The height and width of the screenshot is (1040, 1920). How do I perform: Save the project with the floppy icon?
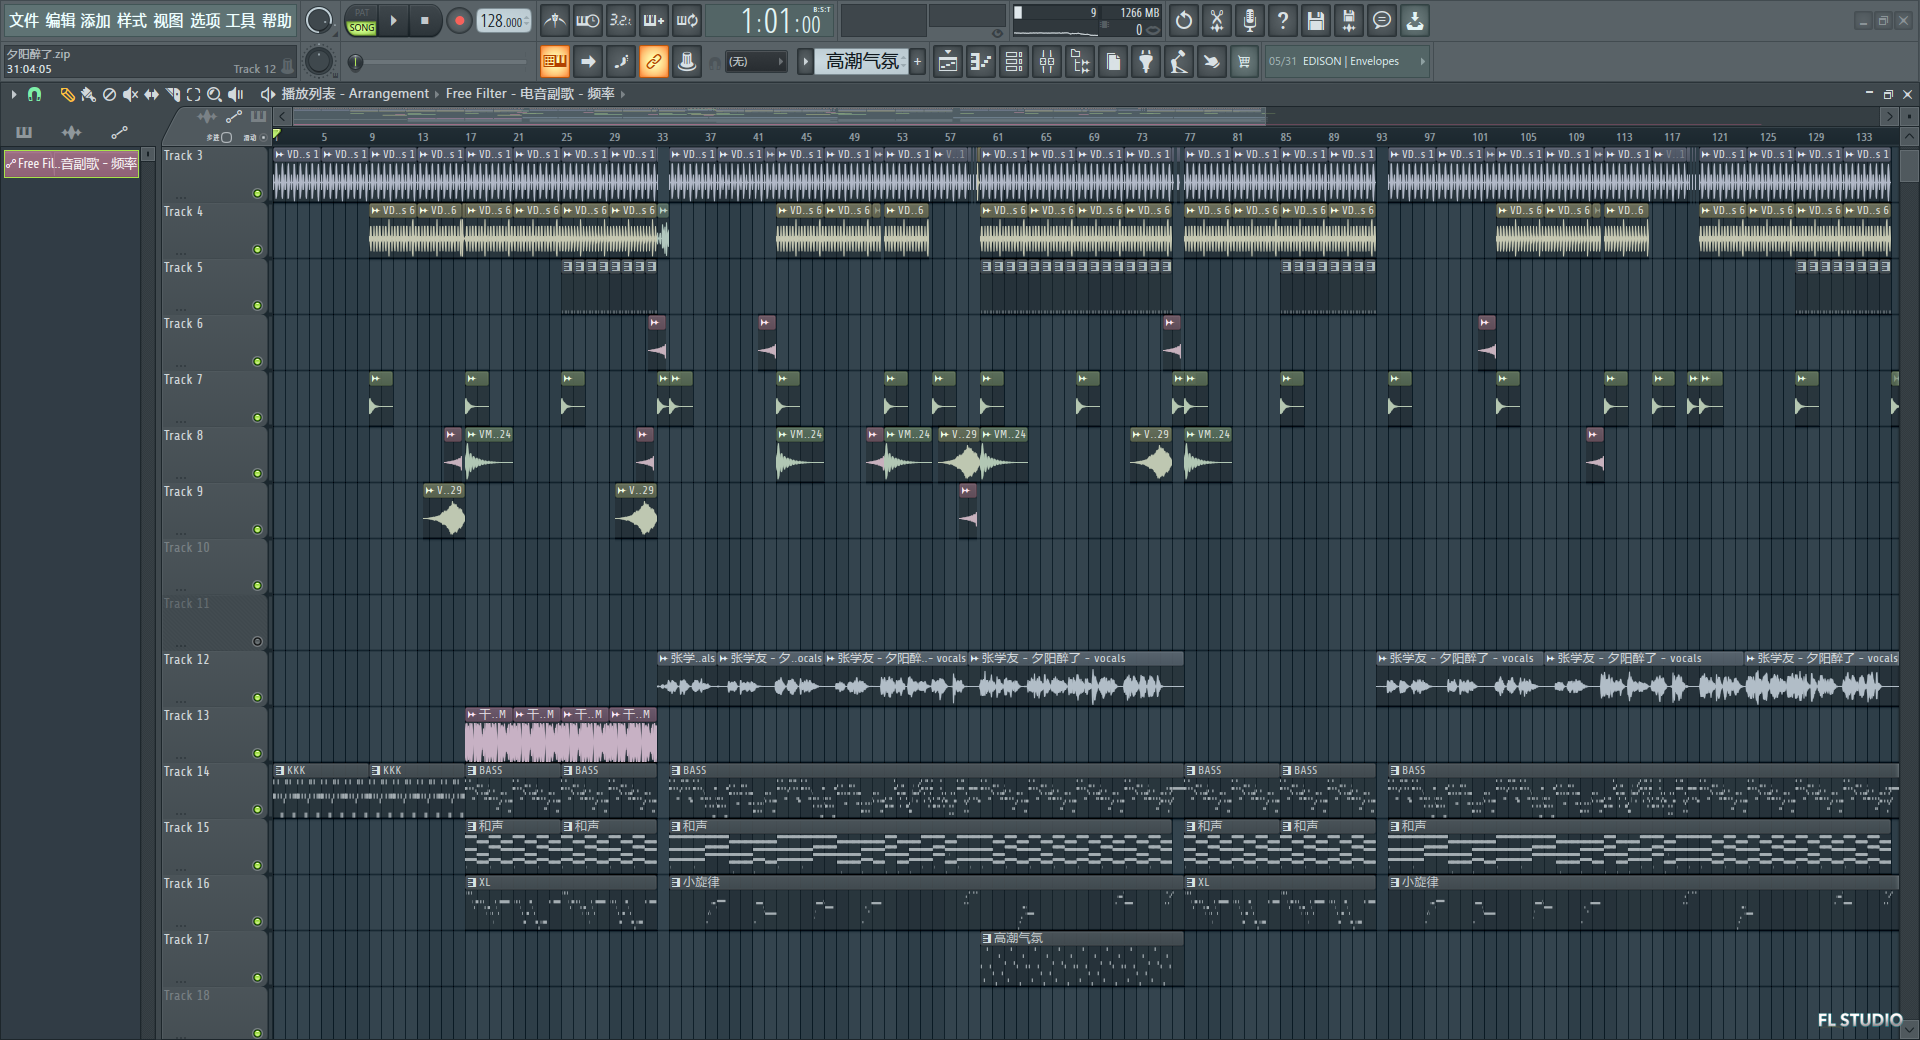coord(1316,20)
